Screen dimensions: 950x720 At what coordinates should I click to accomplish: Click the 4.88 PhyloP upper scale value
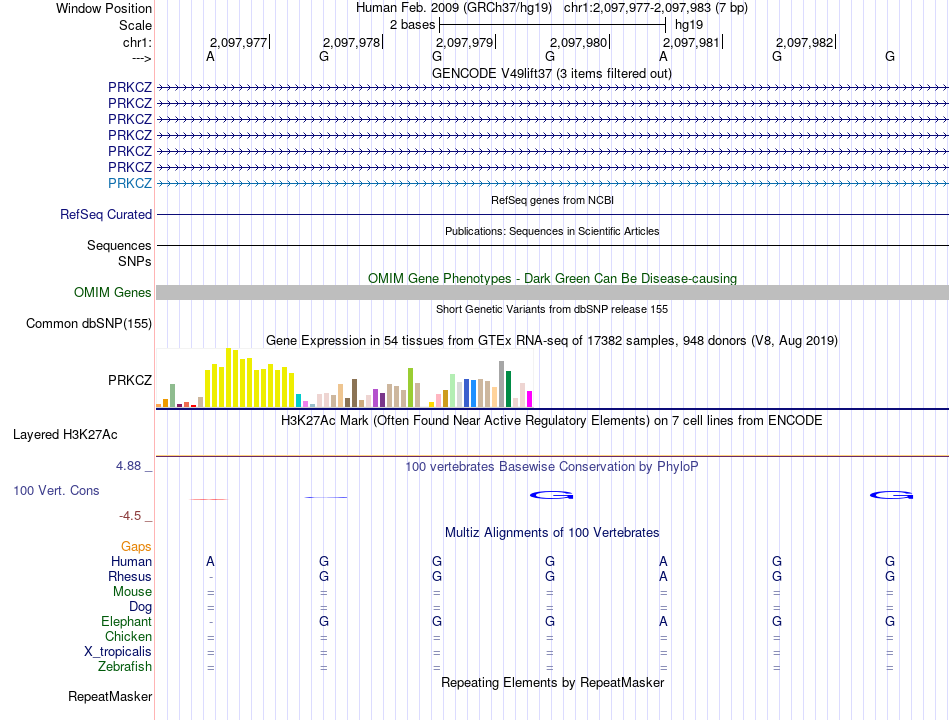pyautogui.click(x=128, y=466)
